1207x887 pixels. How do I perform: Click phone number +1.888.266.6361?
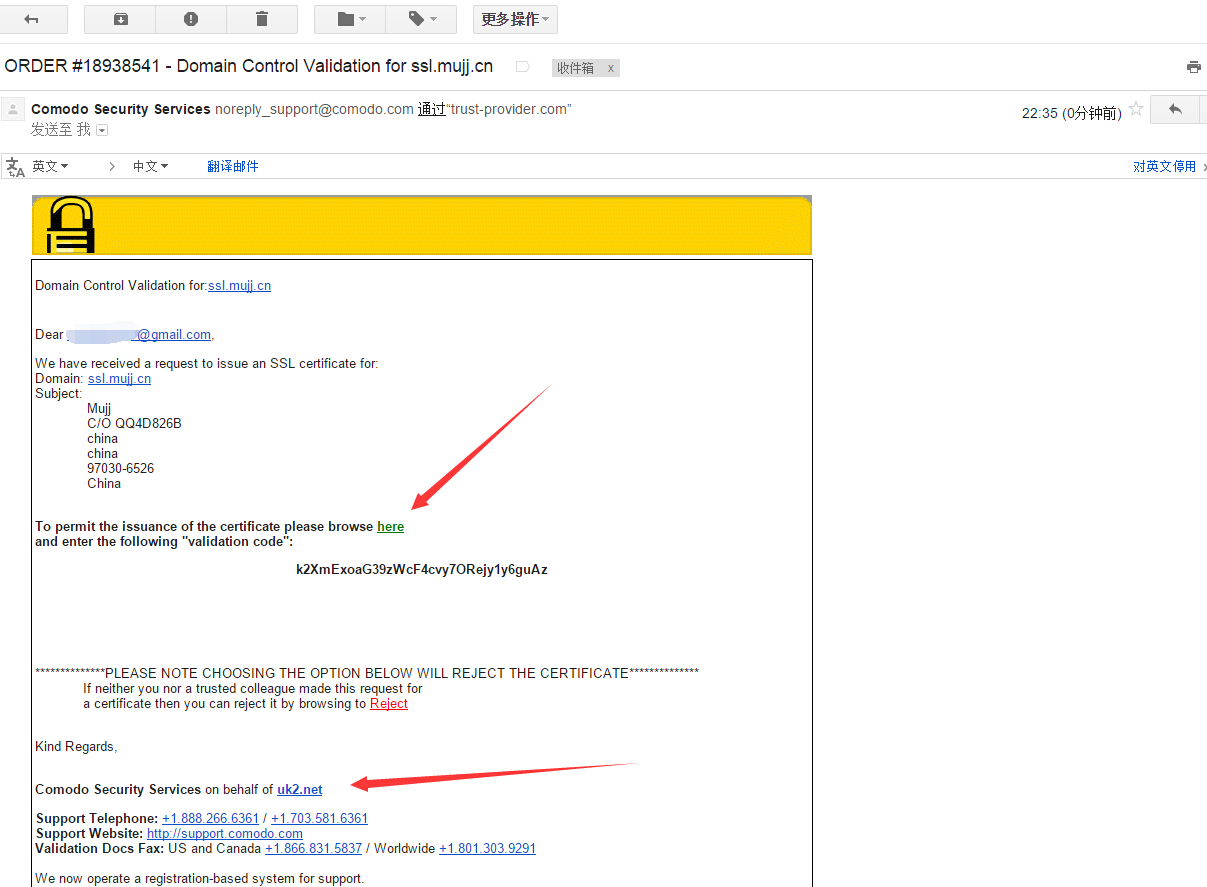tap(210, 818)
